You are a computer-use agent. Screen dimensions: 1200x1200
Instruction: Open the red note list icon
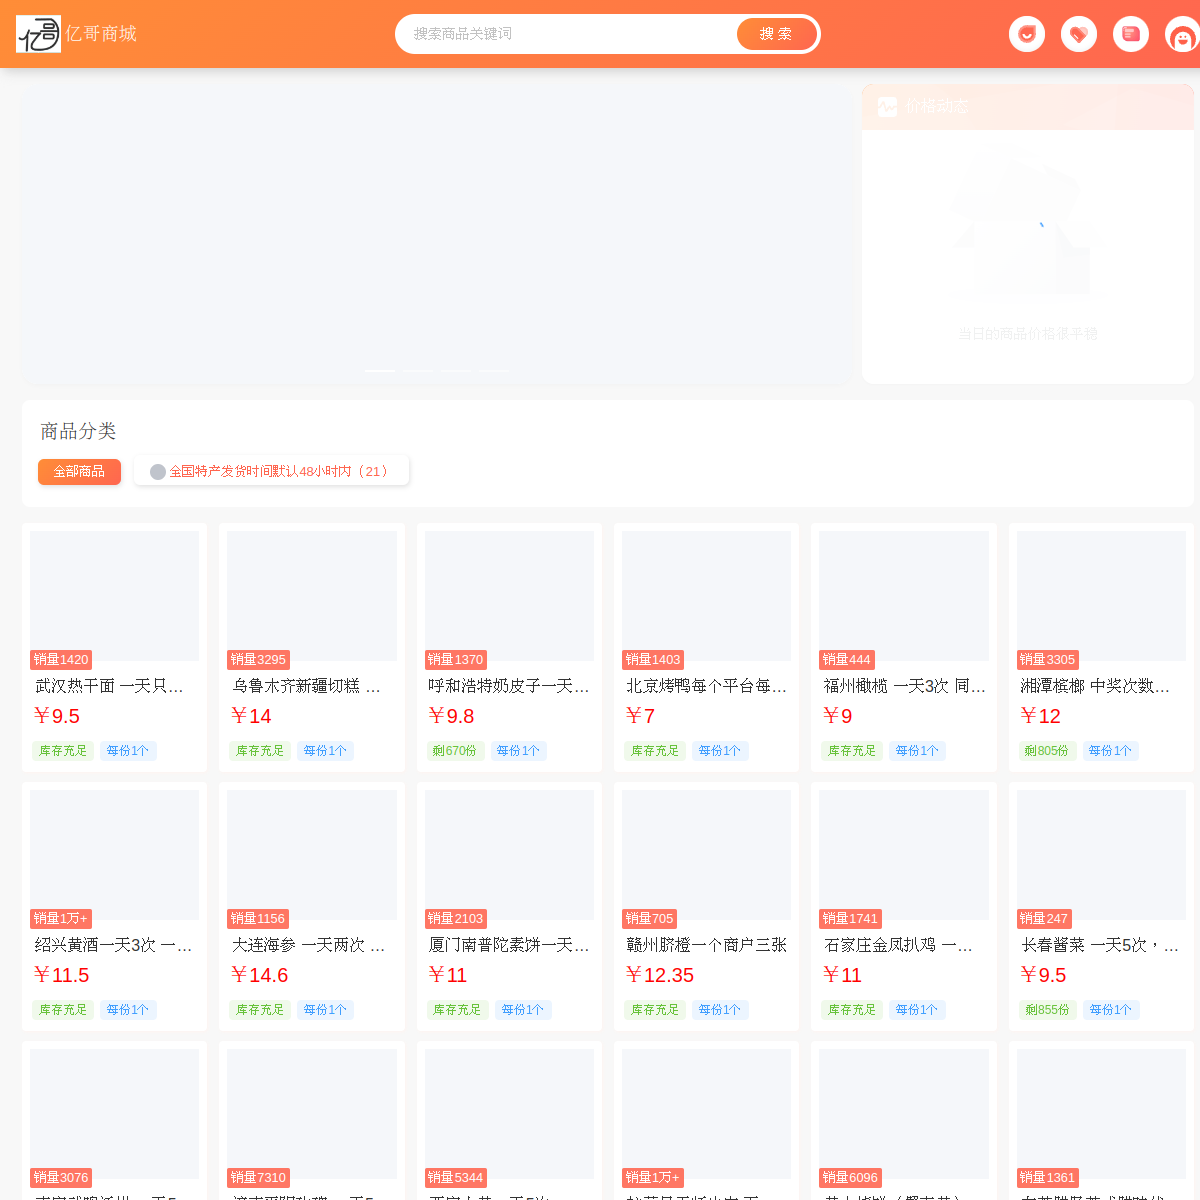(x=1131, y=34)
